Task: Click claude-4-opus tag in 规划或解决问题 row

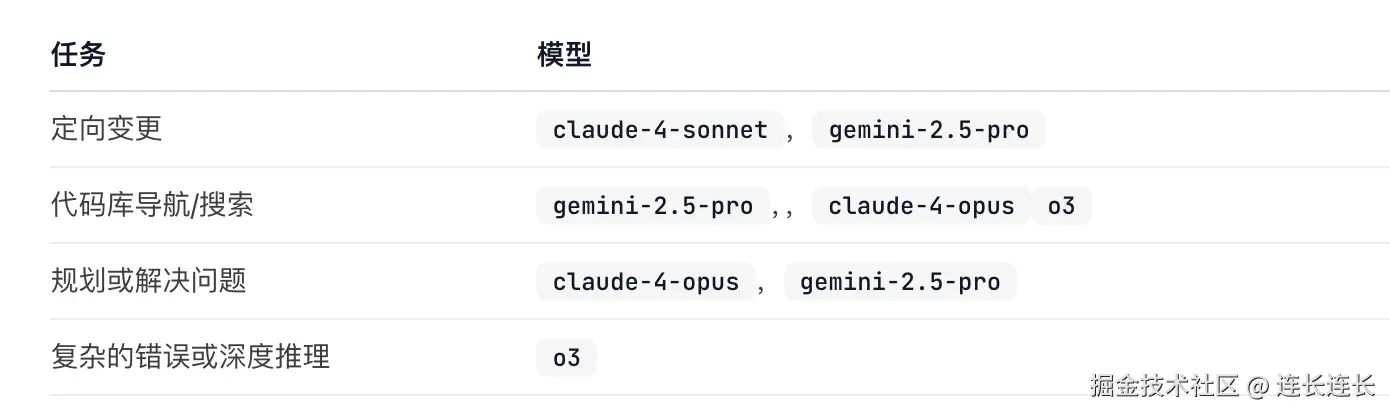Action: pos(646,282)
